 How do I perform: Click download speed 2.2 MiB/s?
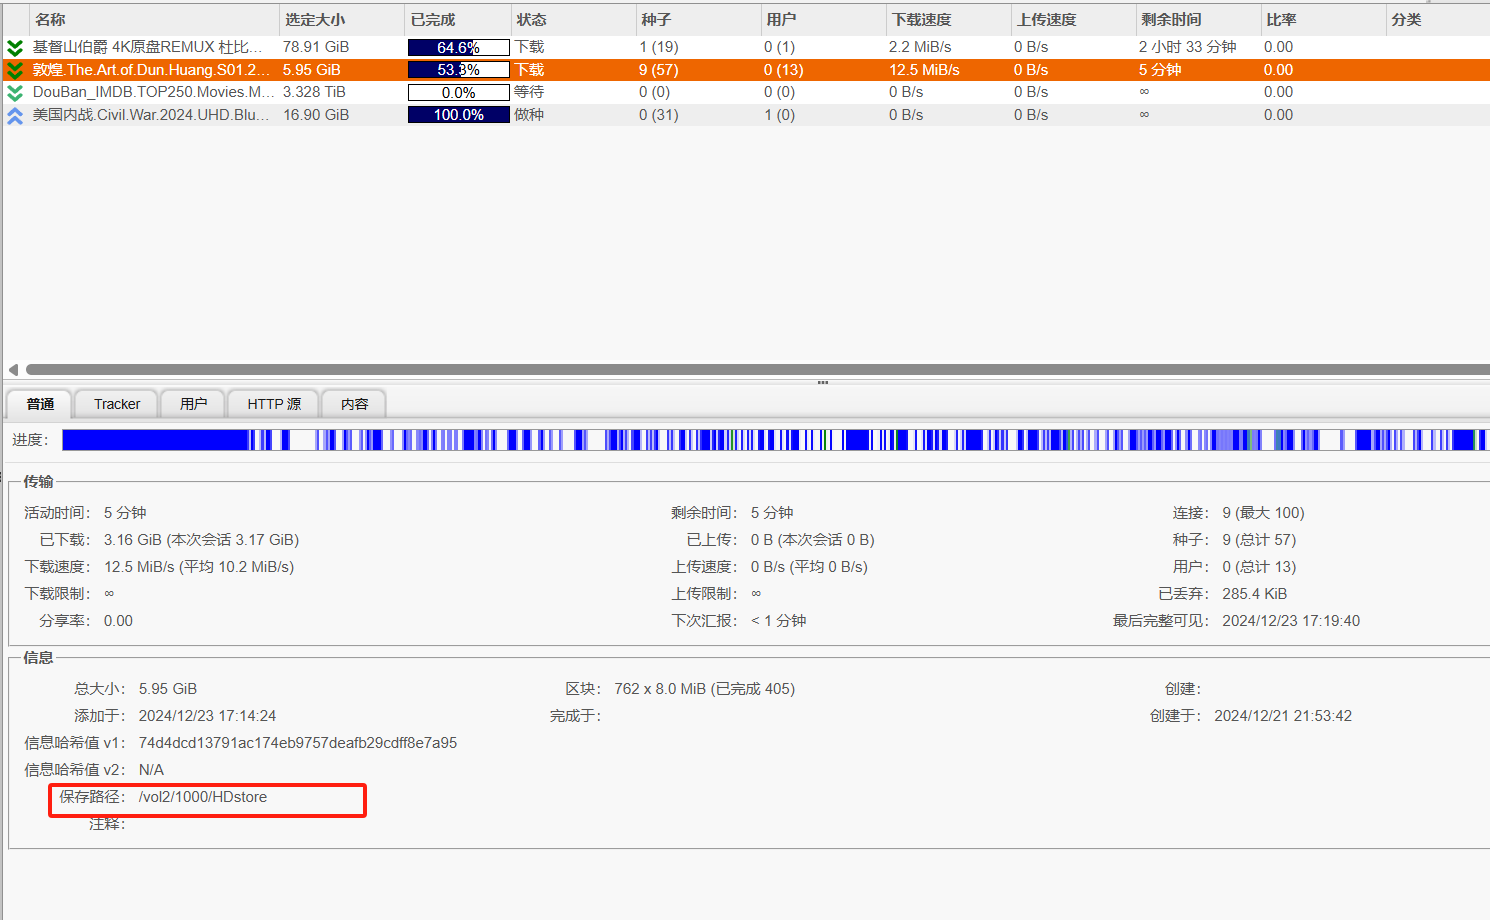(x=920, y=47)
